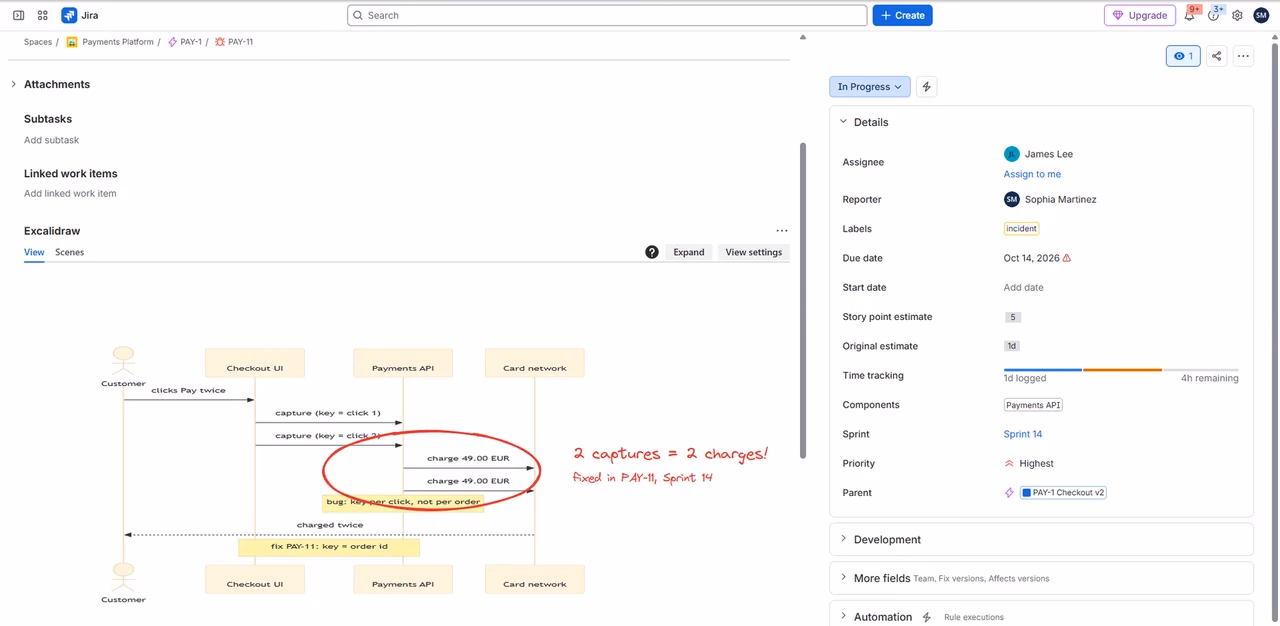Go to Jira home via logo
Screen dimensions: 1280x626
80,15
